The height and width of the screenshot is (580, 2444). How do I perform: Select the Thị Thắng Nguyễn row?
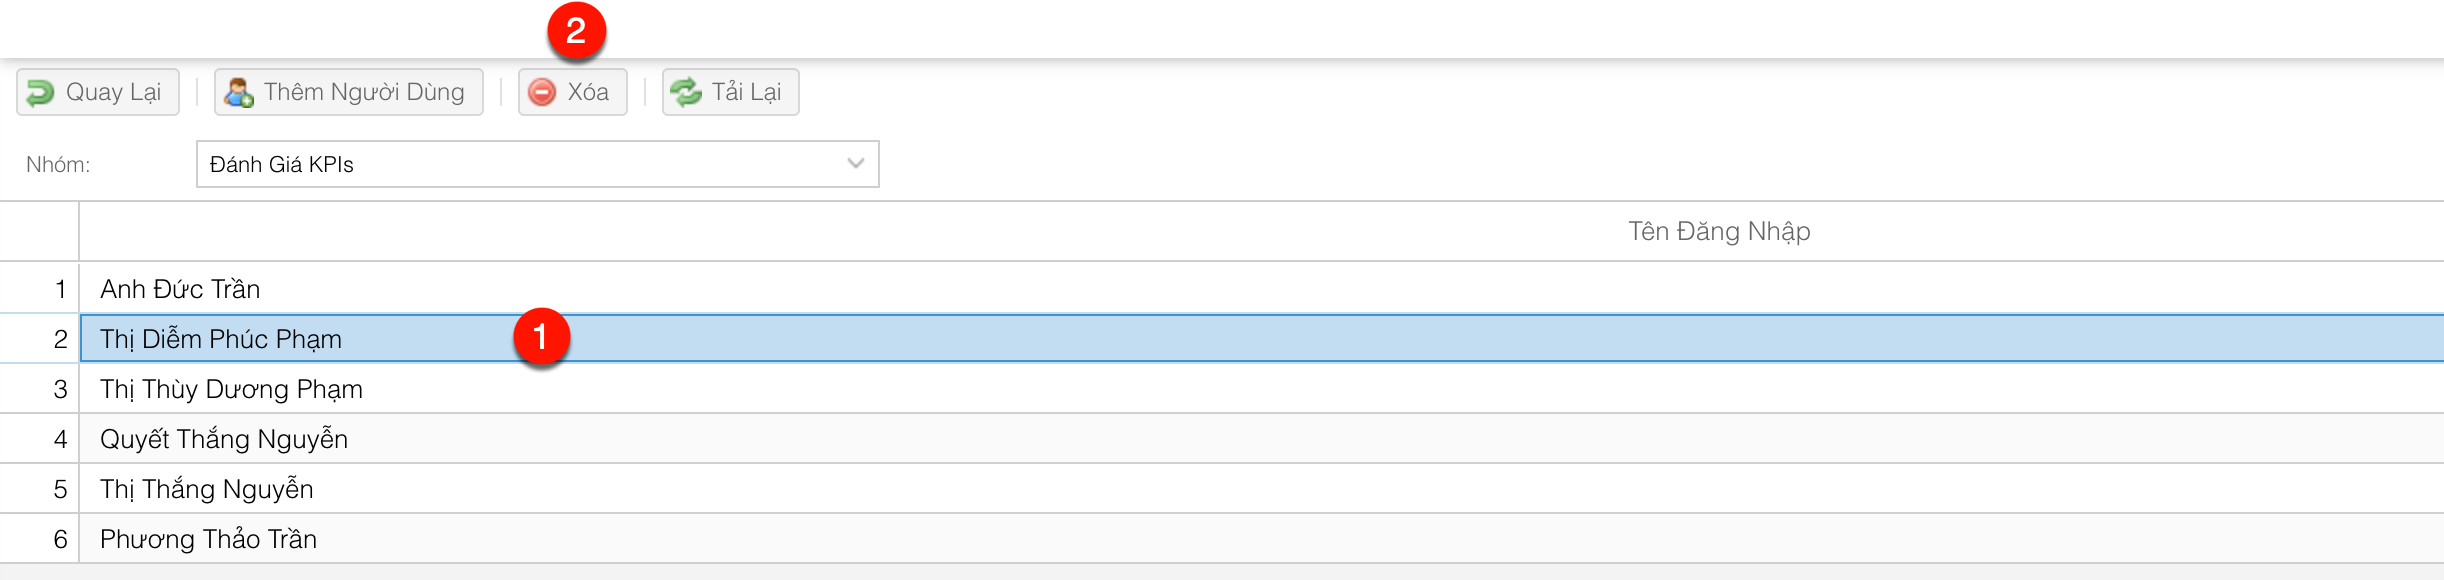point(207,489)
